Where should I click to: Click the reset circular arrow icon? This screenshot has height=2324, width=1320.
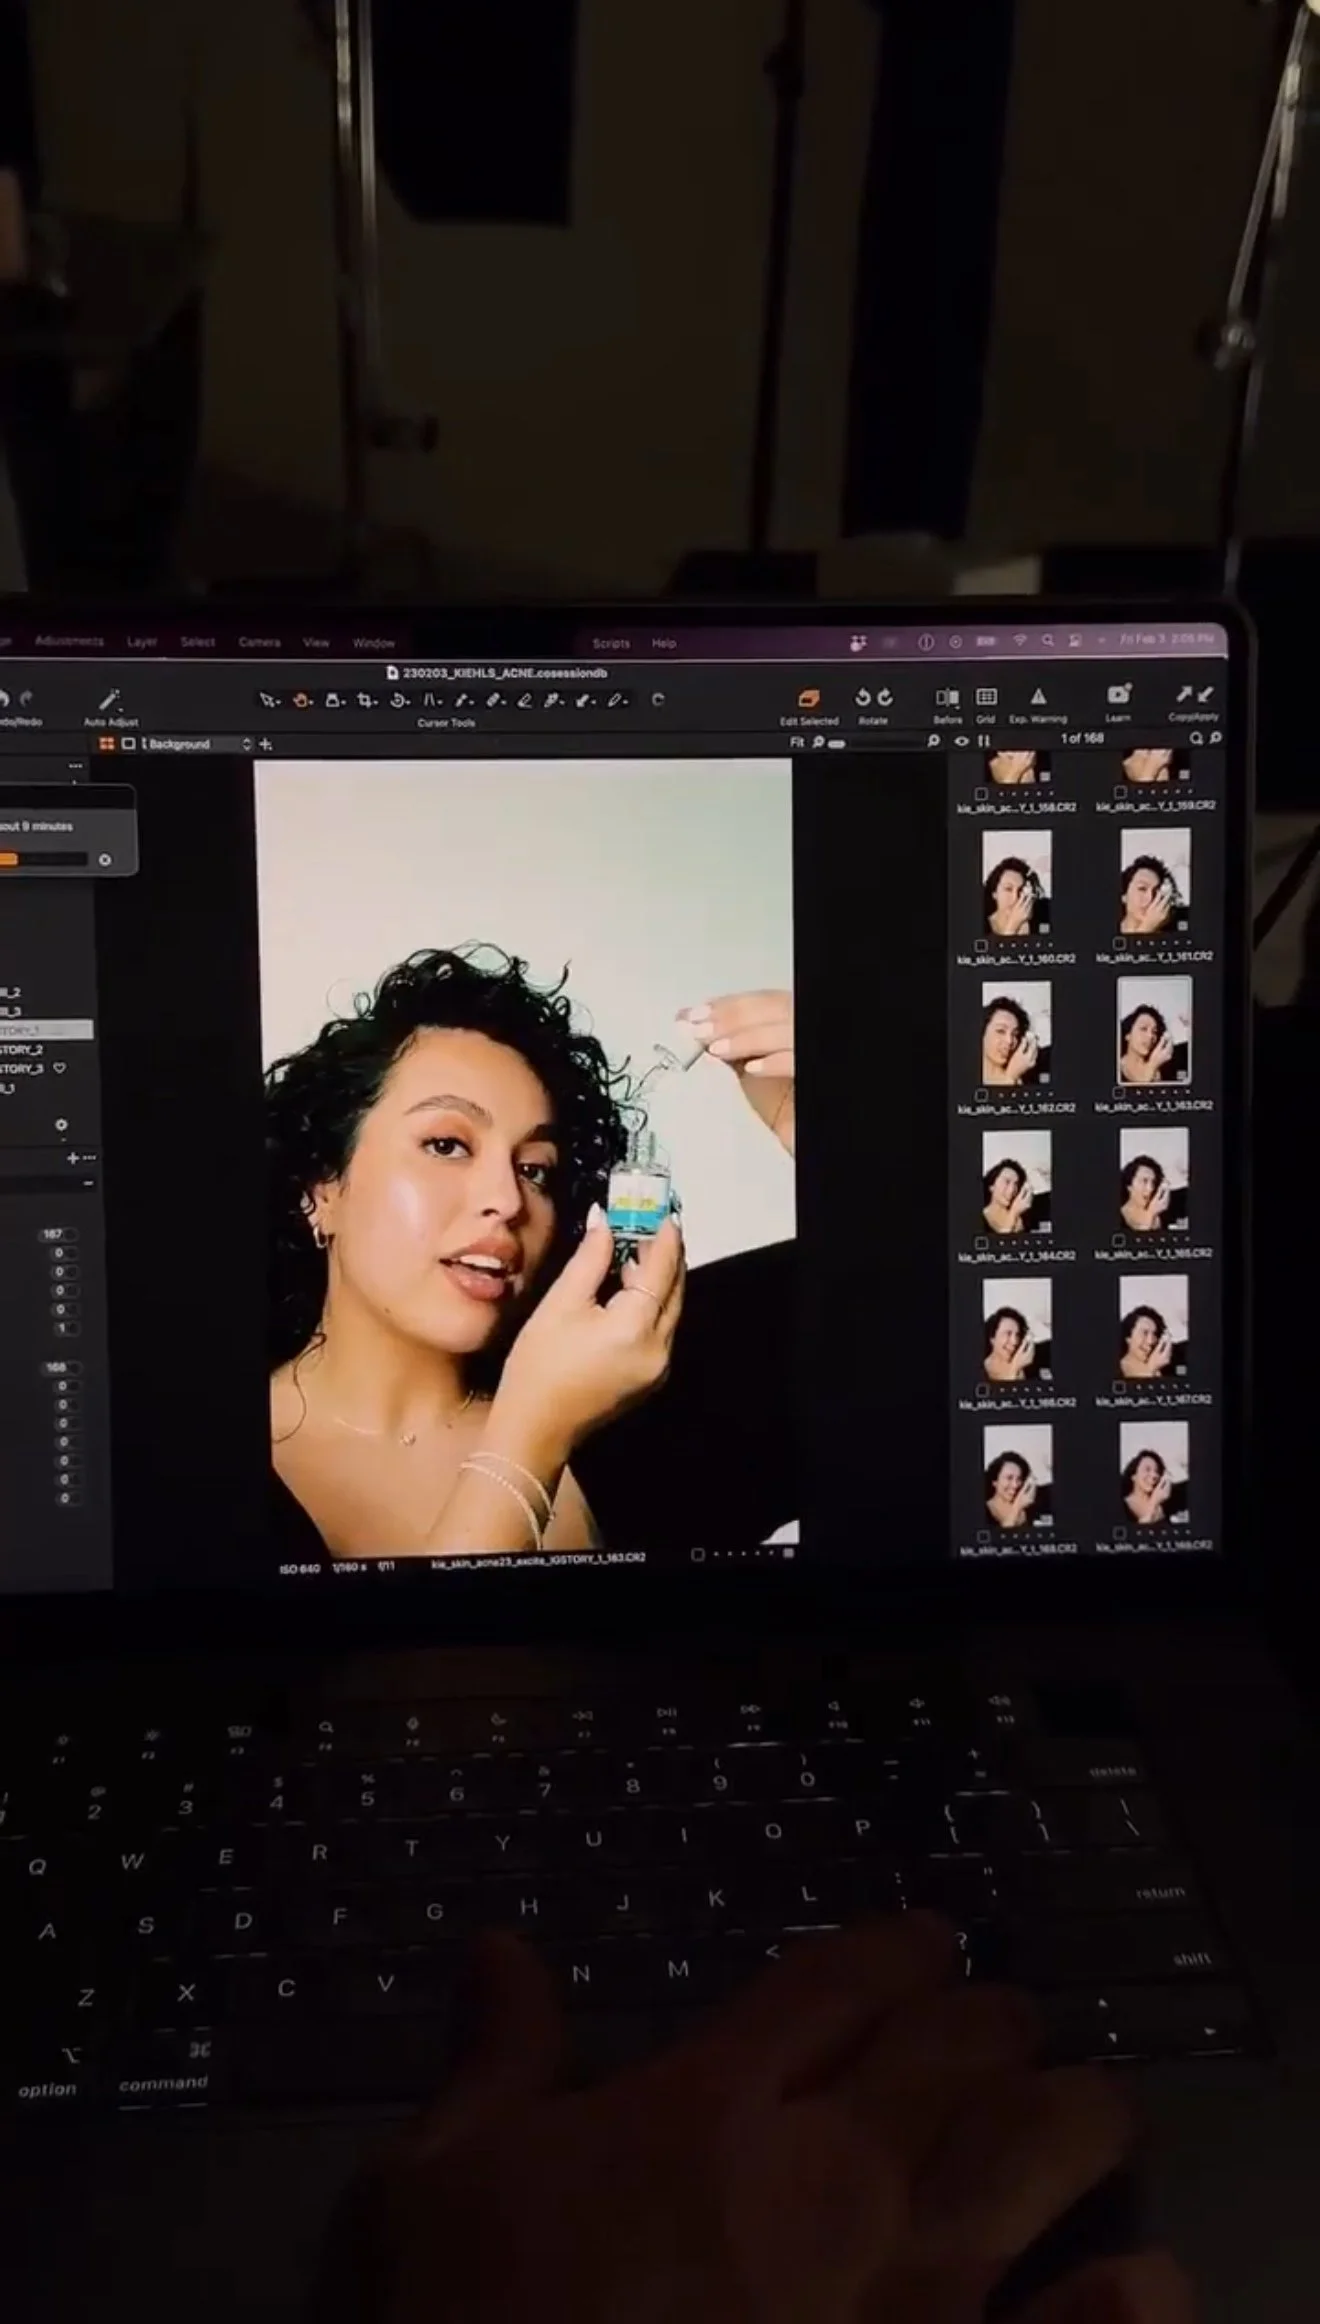657,700
